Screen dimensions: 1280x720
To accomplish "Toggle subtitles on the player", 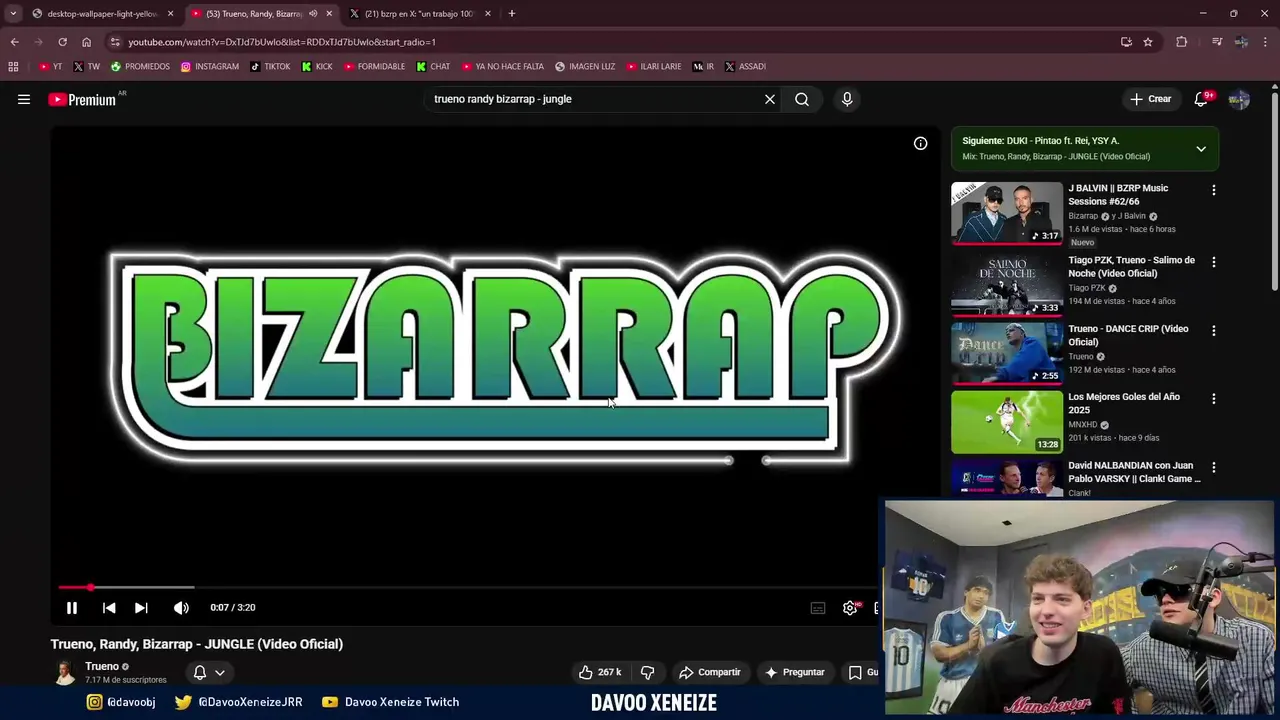I will 818,607.
